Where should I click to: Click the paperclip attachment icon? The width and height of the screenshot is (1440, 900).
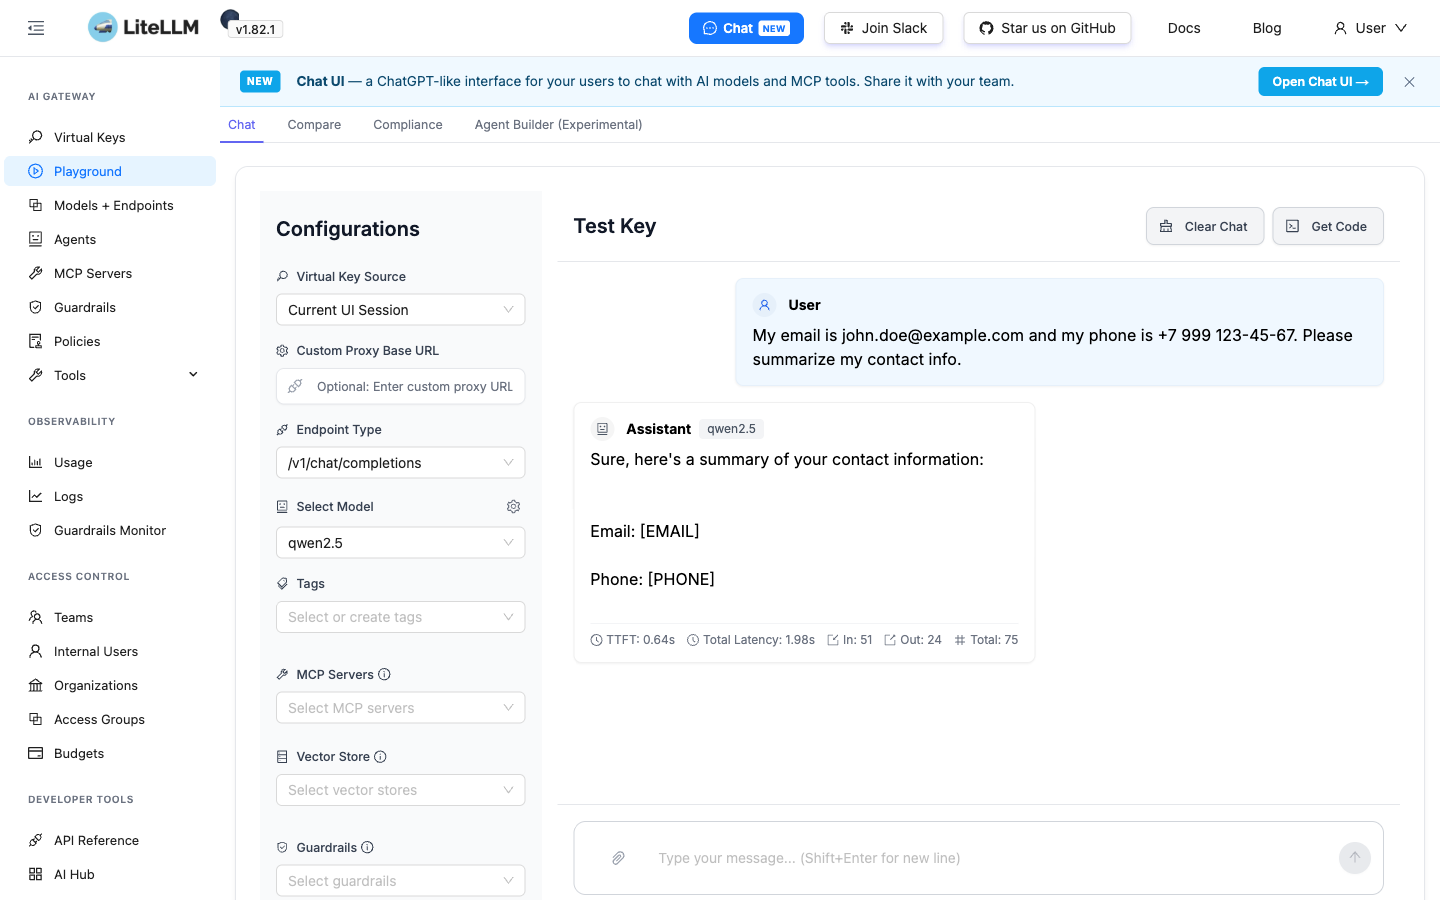tap(618, 858)
